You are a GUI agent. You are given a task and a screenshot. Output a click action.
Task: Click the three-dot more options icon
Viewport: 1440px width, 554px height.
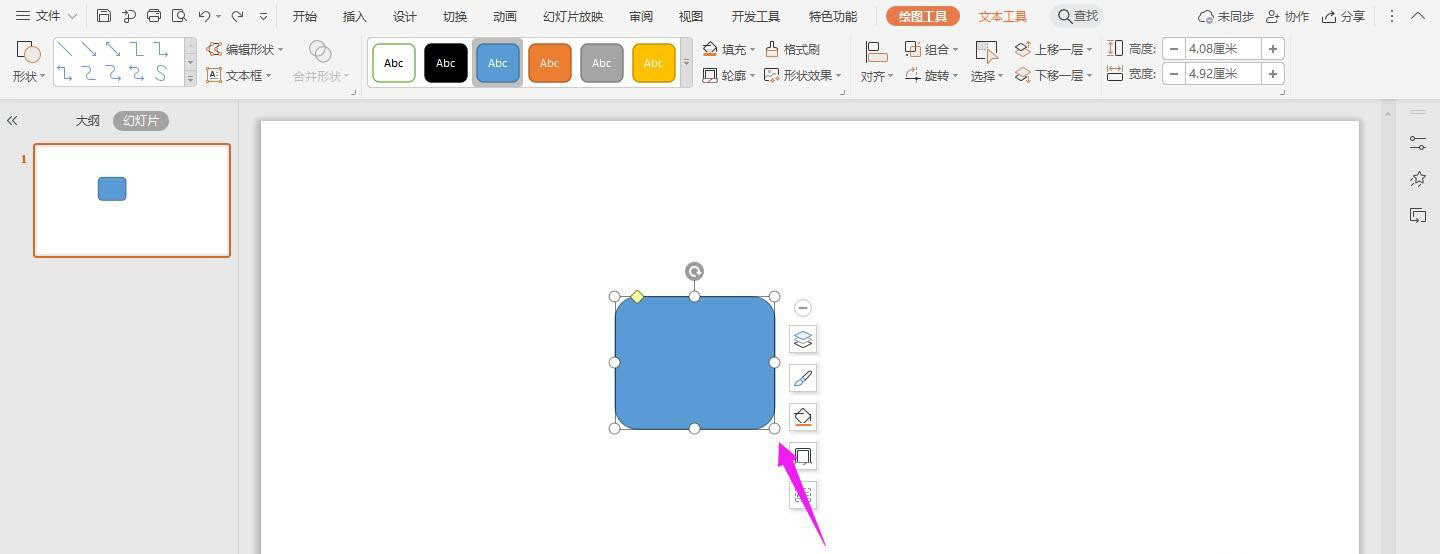pos(1392,16)
